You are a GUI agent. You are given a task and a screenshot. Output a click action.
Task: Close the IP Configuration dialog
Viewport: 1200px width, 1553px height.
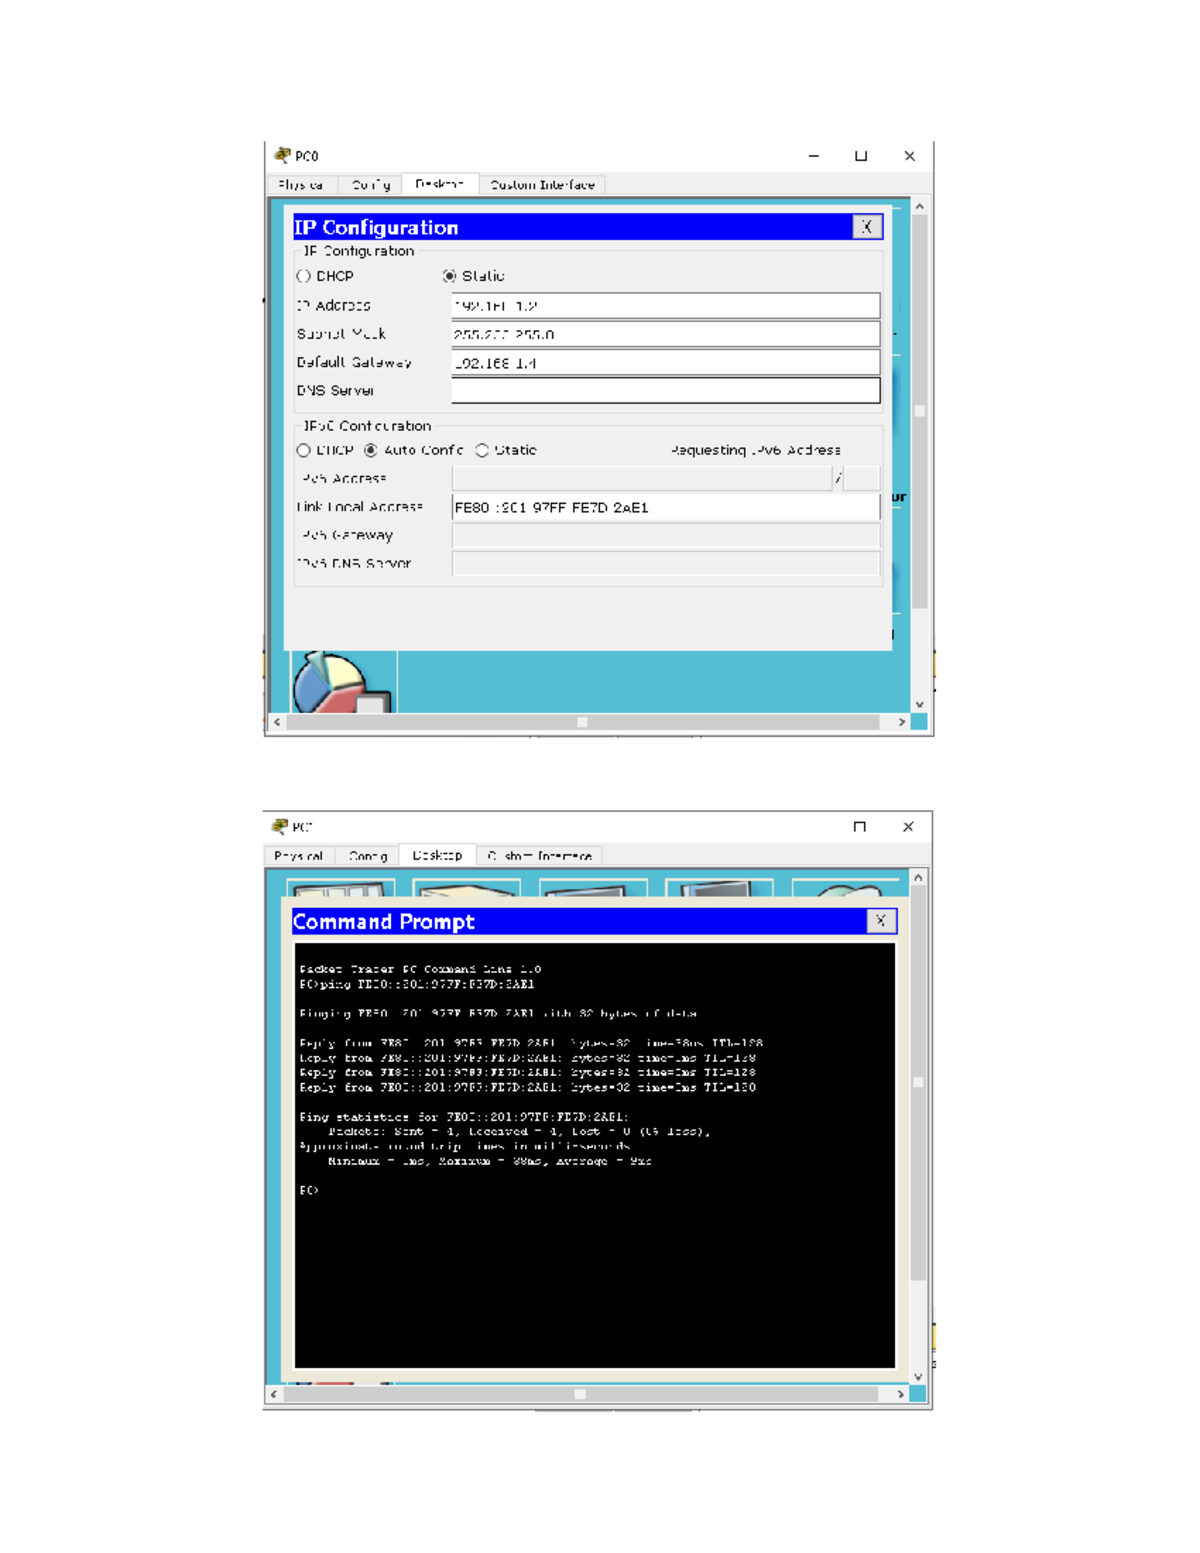click(866, 227)
